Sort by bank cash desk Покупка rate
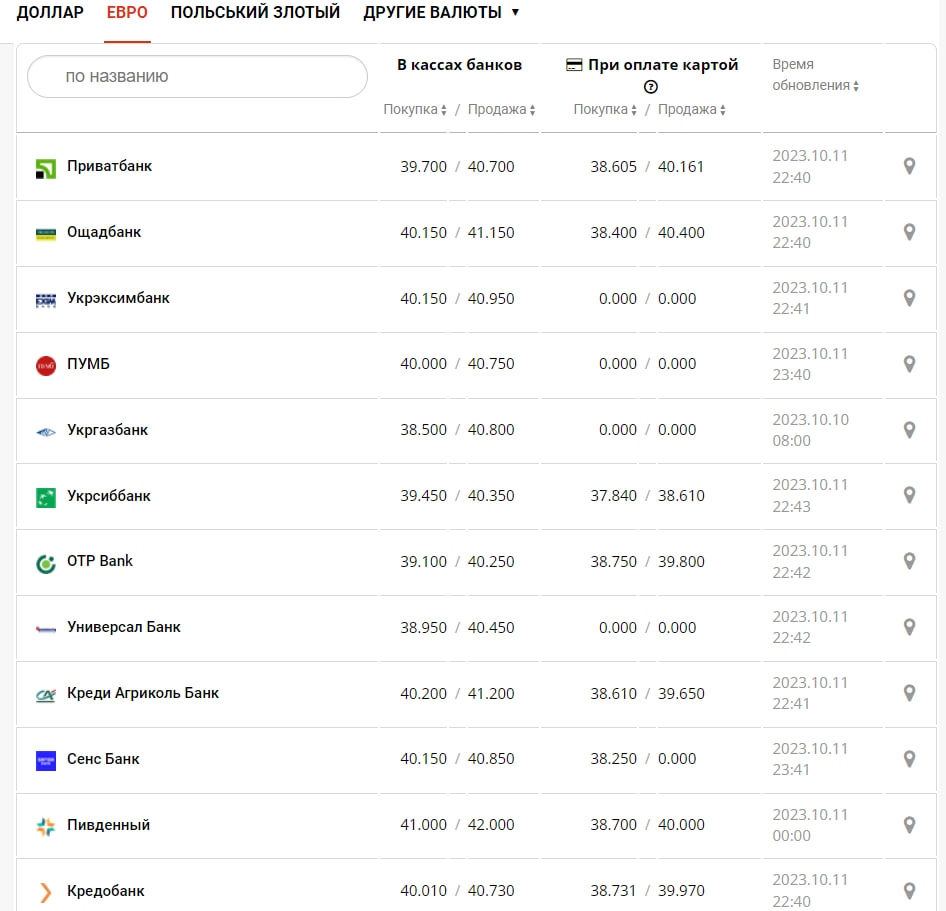This screenshot has height=911, width=946. point(415,110)
